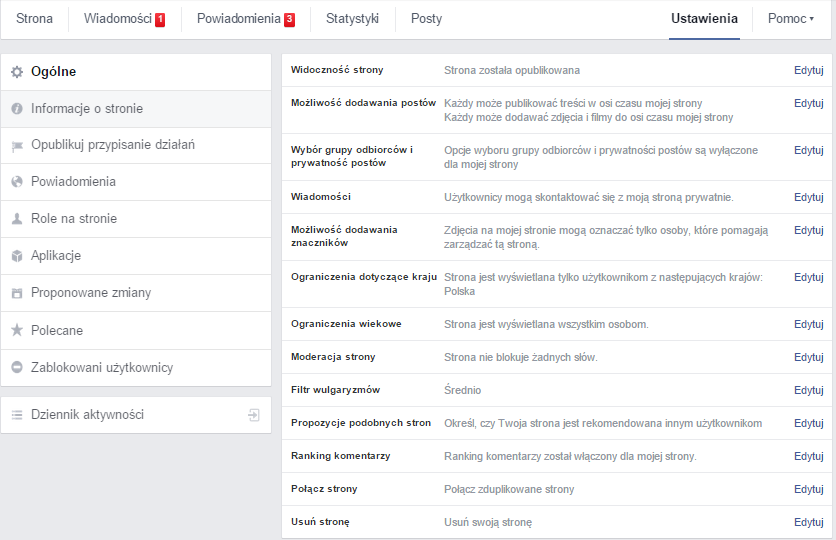The image size is (836, 540).
Task: Click the info icon beside Informacje o stronie
Action: (x=17, y=109)
